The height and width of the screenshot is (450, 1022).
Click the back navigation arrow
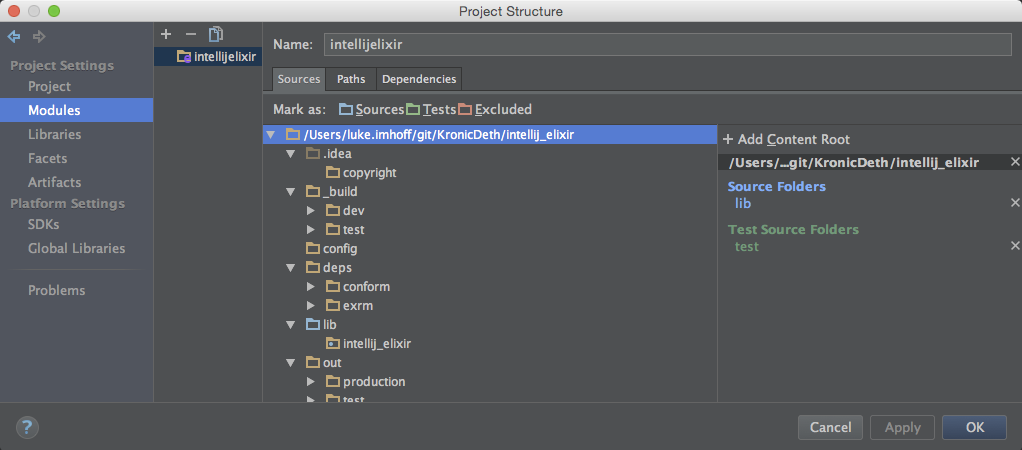14,37
